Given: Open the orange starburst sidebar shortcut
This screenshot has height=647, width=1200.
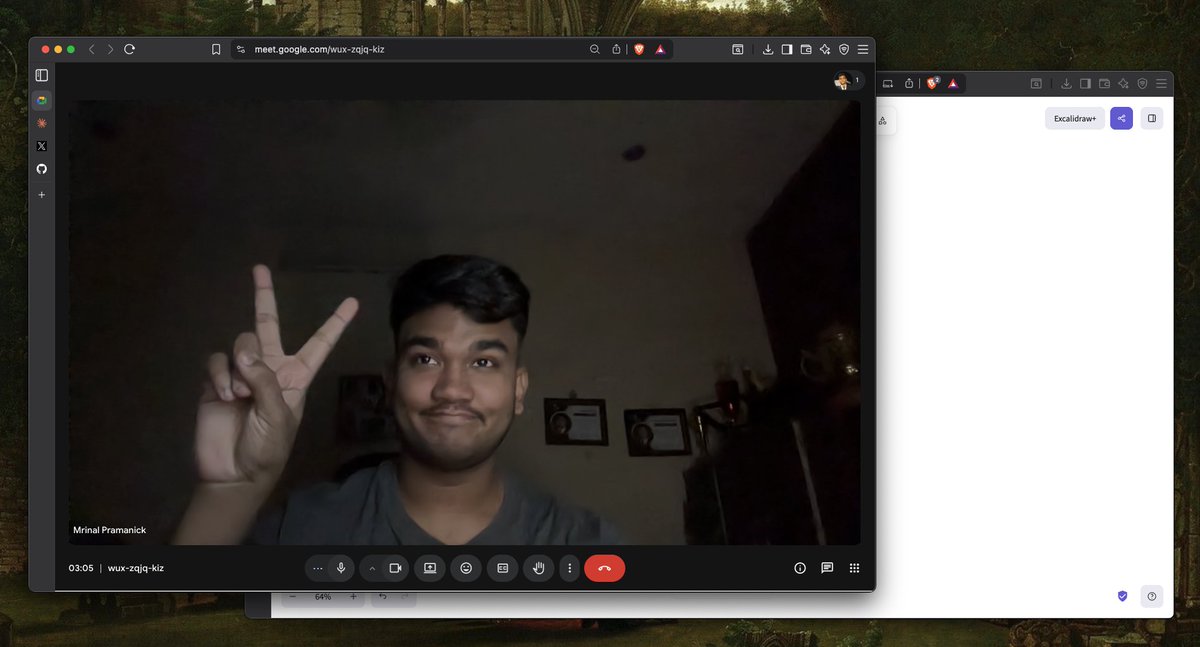Looking at the screenshot, I should coord(42,123).
